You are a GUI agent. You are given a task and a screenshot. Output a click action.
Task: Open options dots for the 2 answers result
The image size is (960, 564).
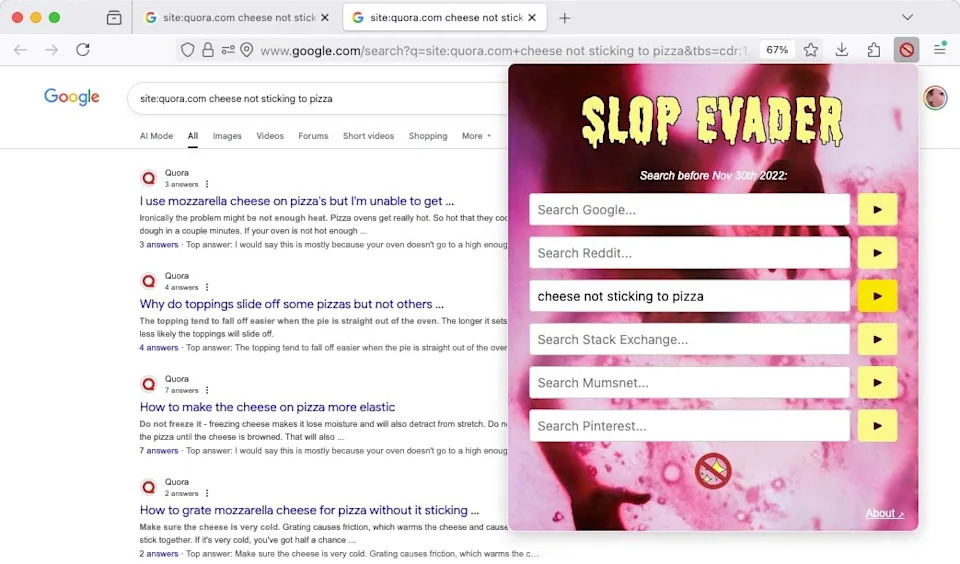207,493
